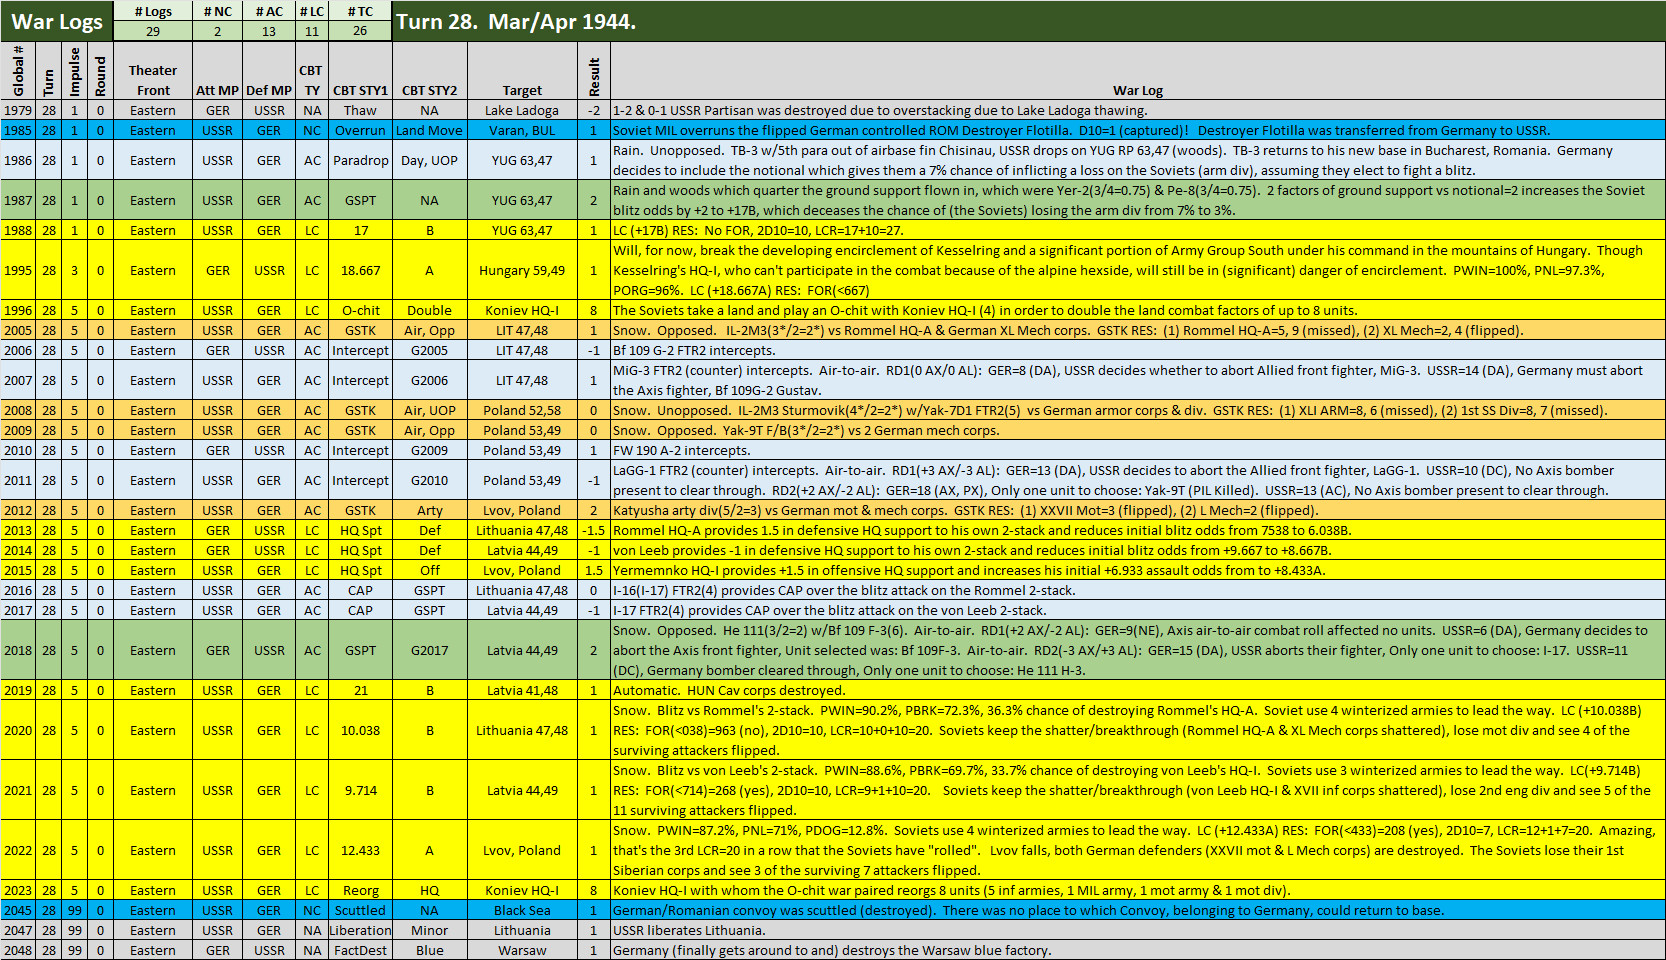
Task: Click the 'Black Sea' target cell
Action: 522,910
